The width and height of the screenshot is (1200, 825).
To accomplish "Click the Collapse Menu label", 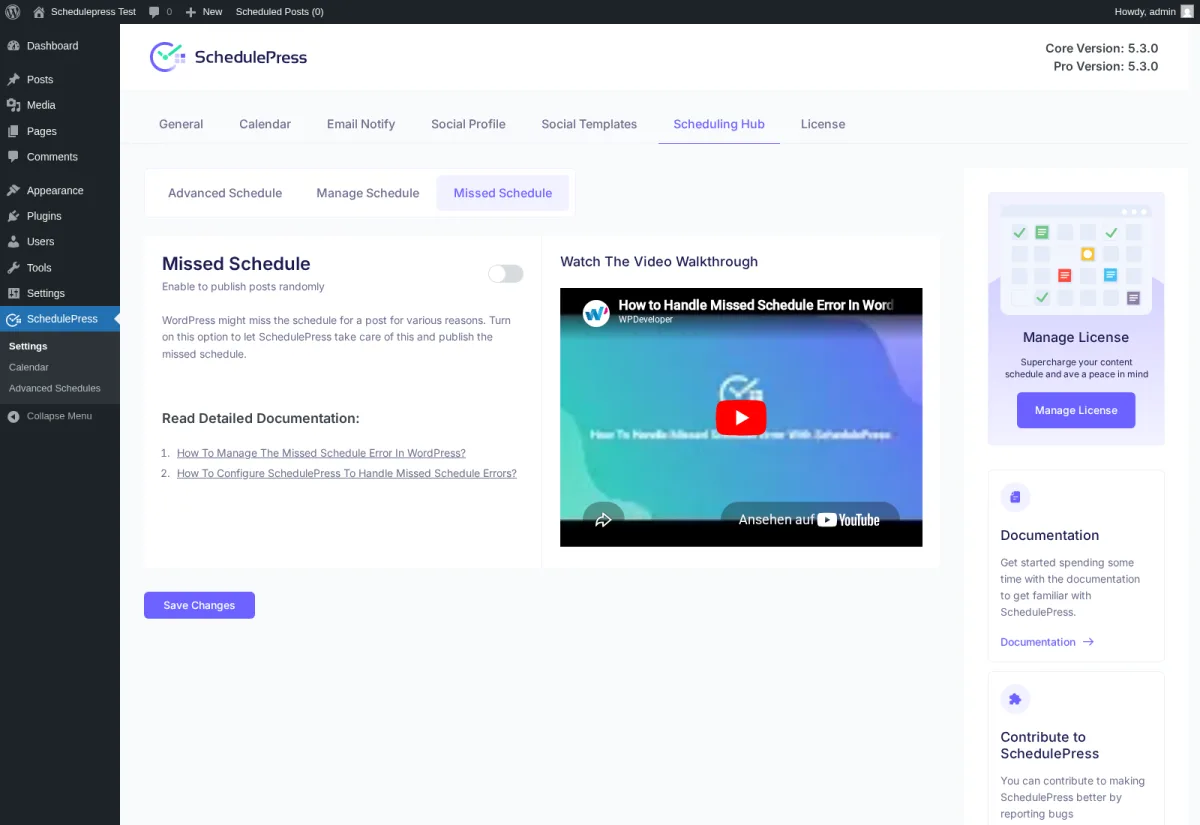I will [59, 416].
